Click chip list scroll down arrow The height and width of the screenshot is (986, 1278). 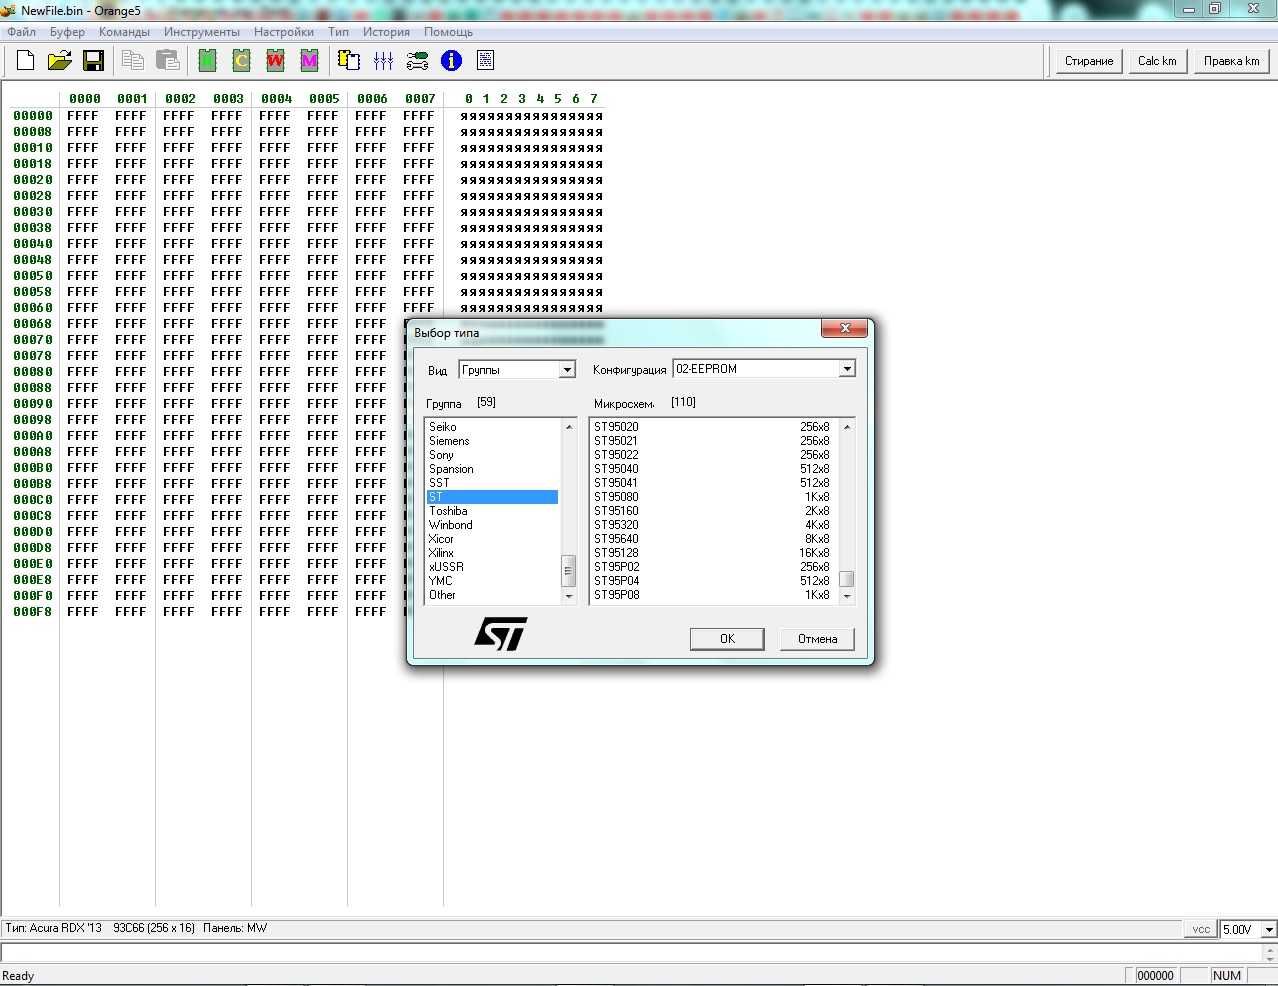pyautogui.click(x=847, y=596)
